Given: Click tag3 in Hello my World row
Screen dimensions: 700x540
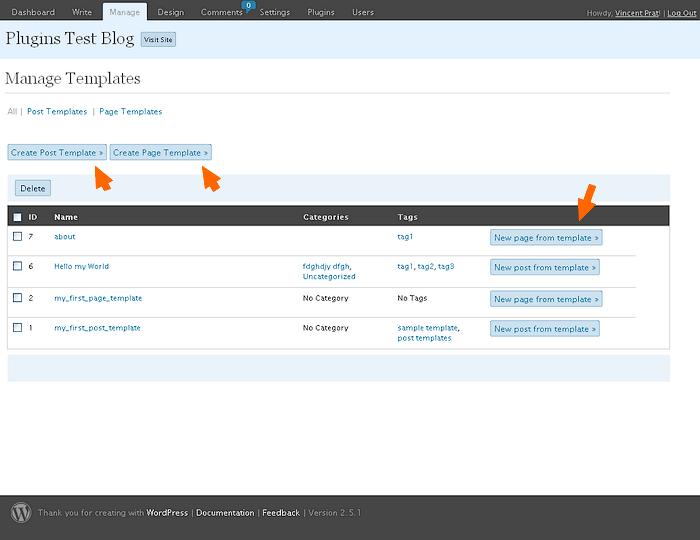Looking at the screenshot, I should tap(446, 266).
